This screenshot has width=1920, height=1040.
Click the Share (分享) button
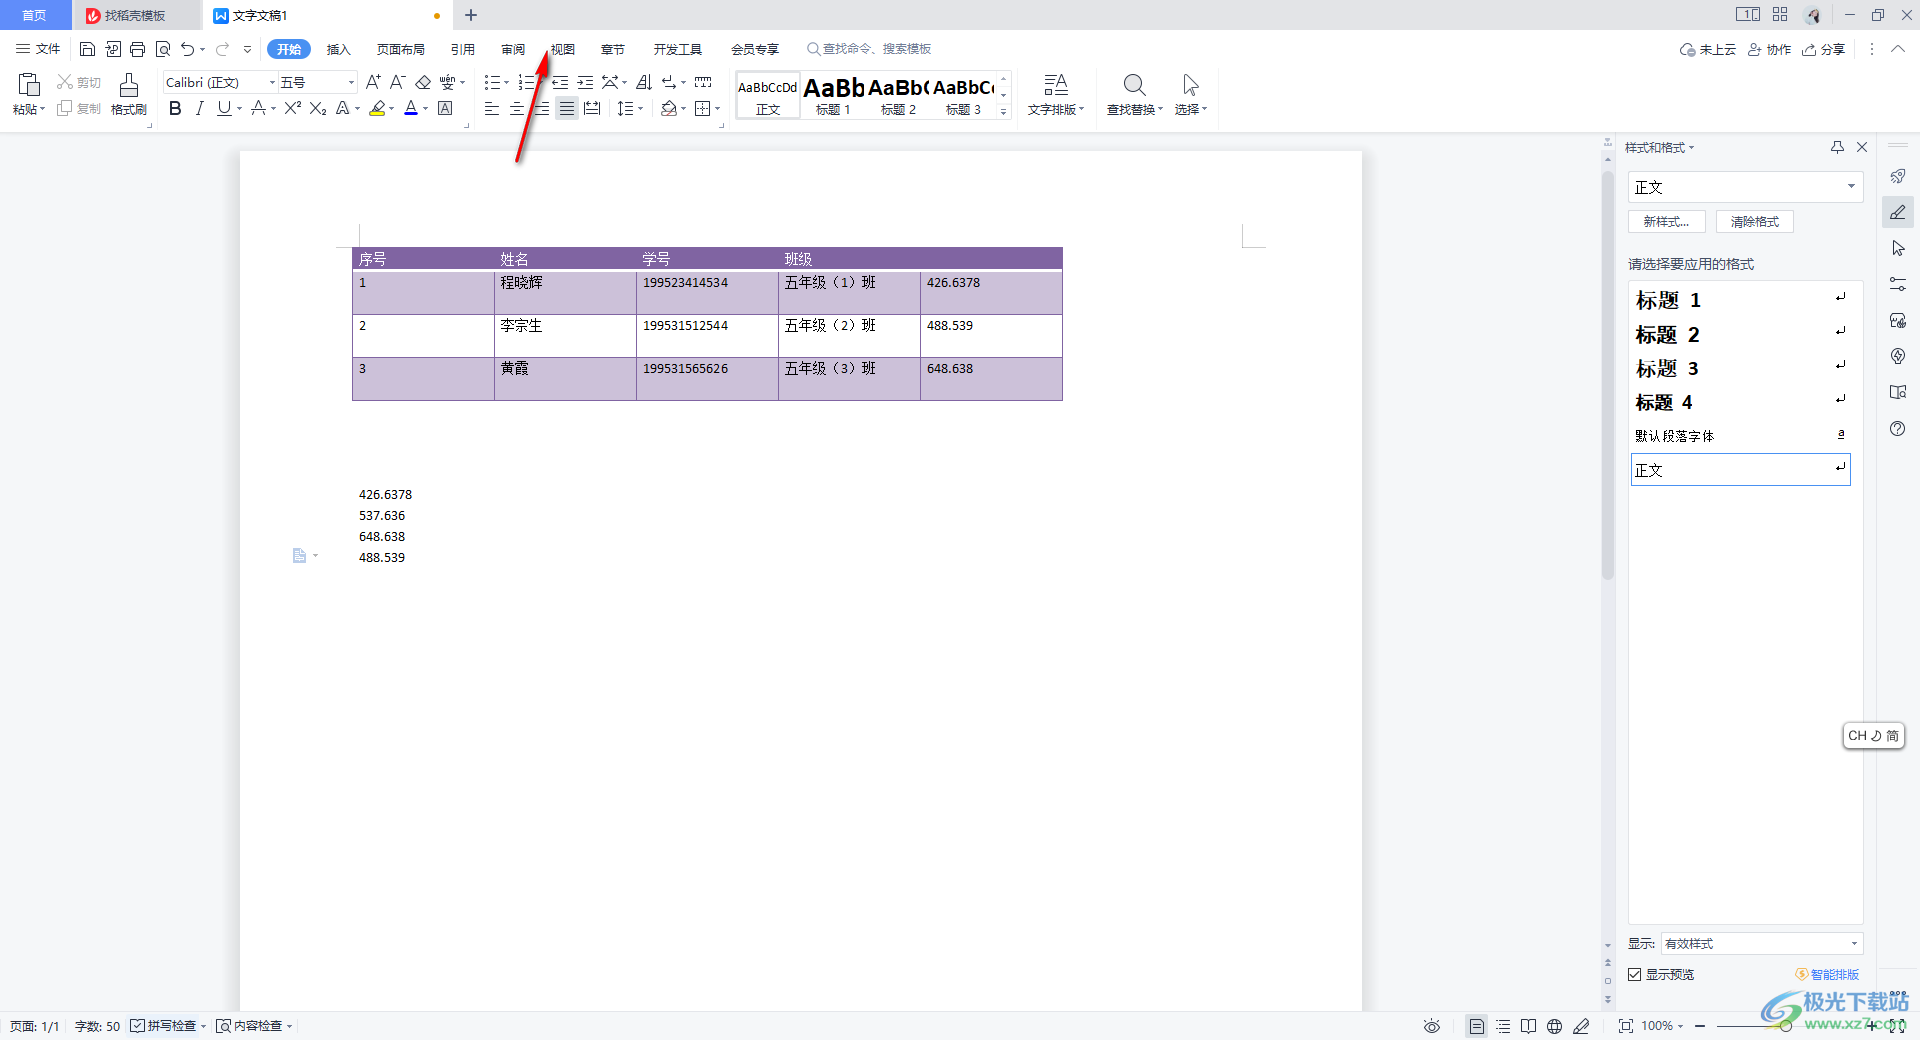point(1824,49)
